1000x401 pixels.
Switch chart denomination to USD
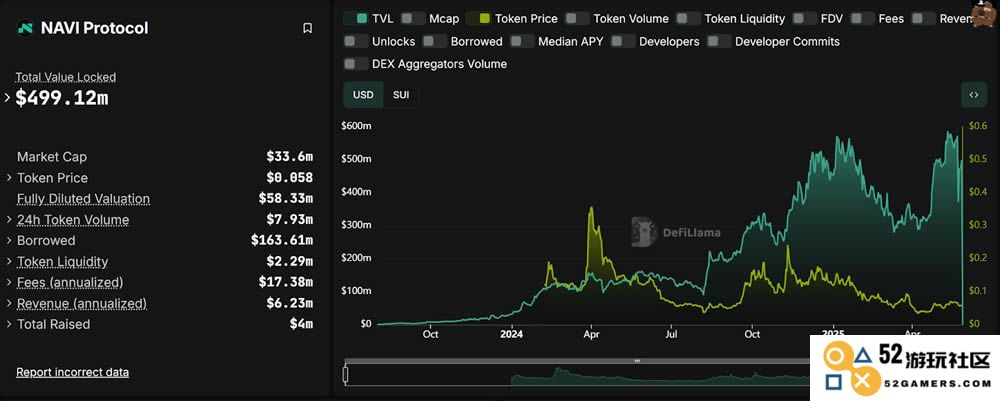pyautogui.click(x=363, y=95)
